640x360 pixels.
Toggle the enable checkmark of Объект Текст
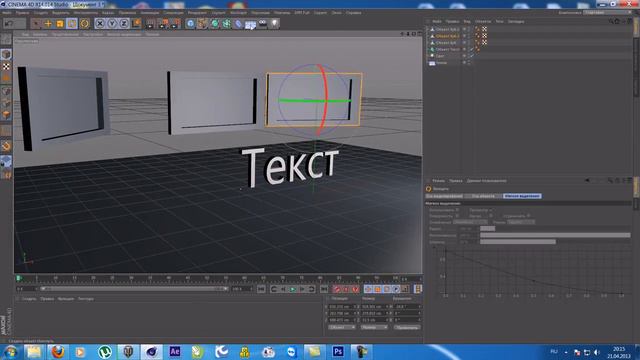471,49
